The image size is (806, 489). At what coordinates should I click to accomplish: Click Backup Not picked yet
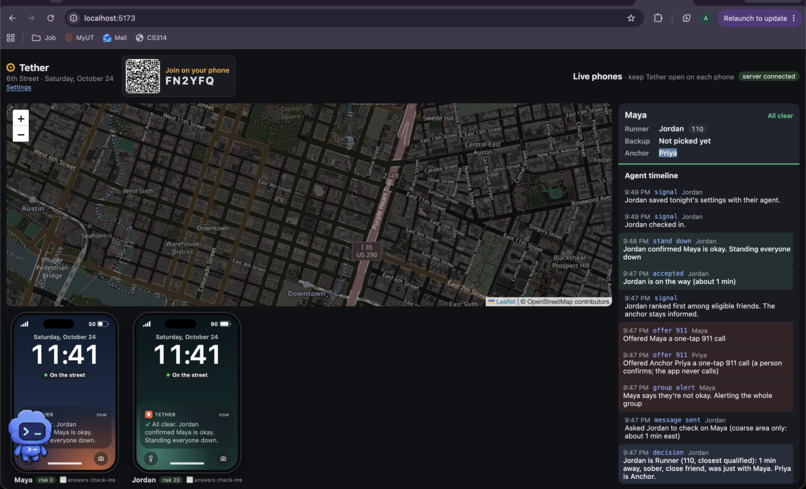tap(684, 141)
